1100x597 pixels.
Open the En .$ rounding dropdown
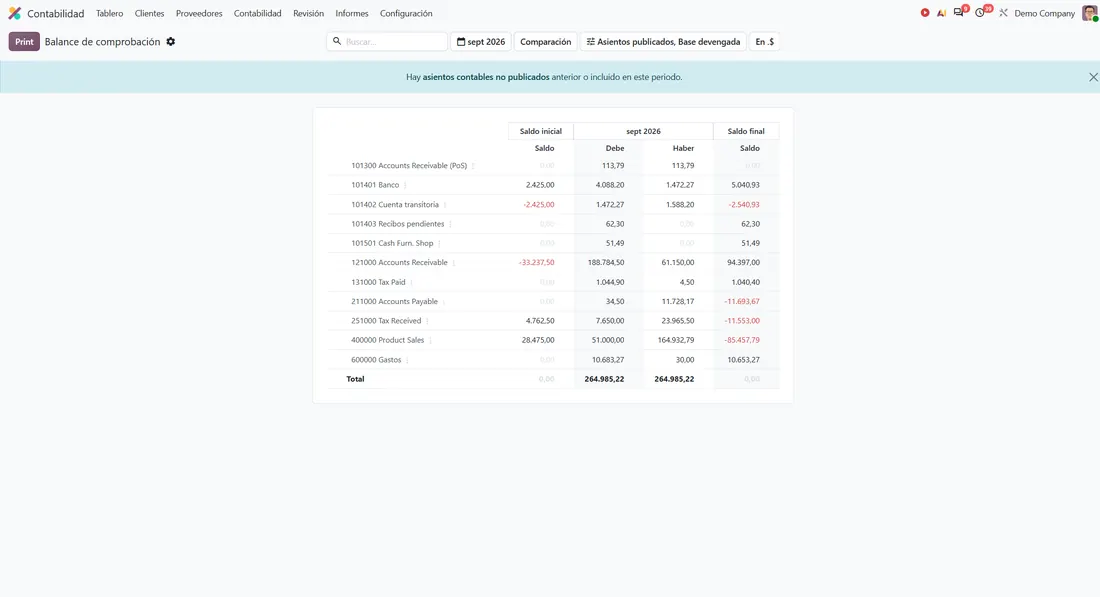(765, 41)
